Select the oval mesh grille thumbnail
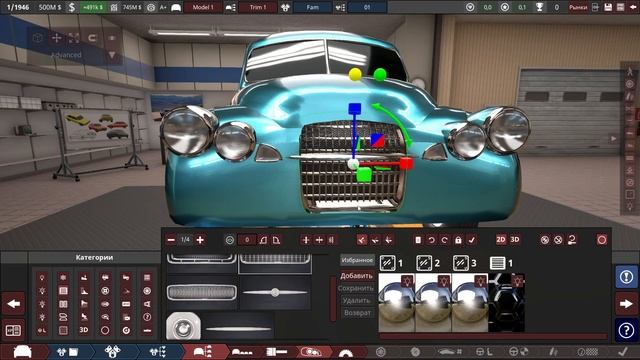The height and width of the screenshot is (360, 640). click(x=202, y=293)
